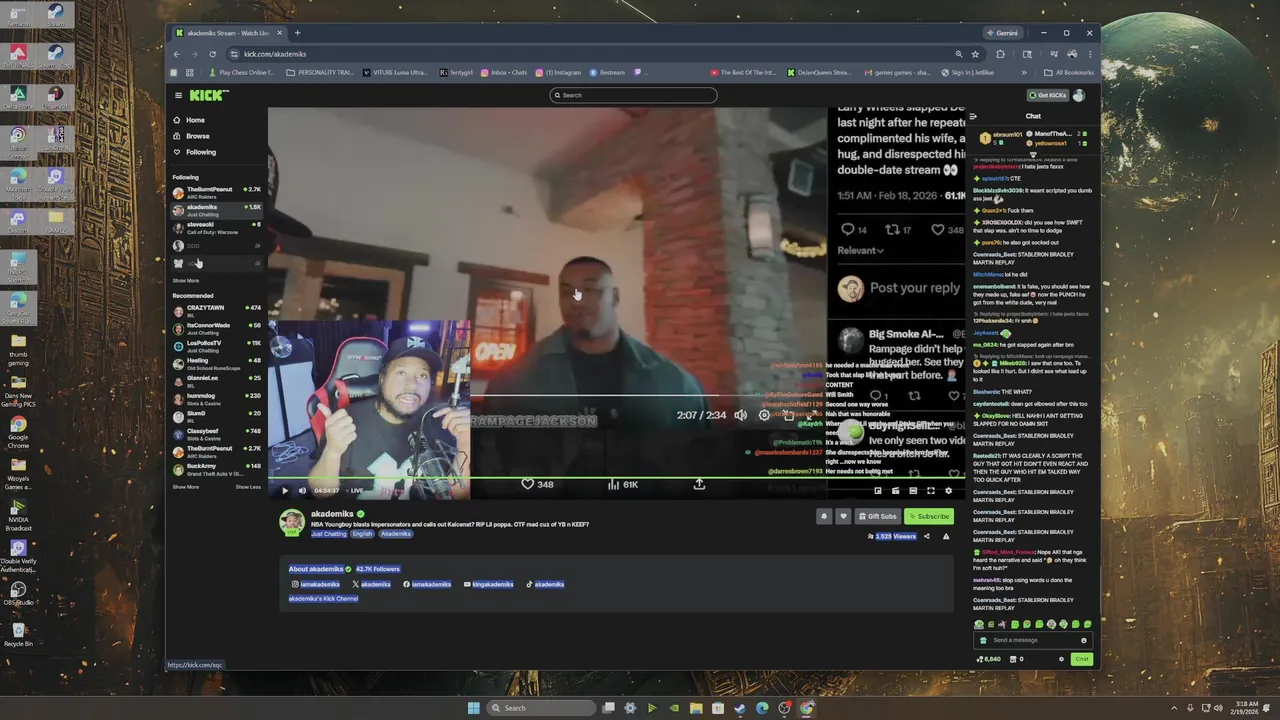Open the 6,840 KICKs balance
Screen dimensions: 1280x720
pyautogui.click(x=989, y=659)
